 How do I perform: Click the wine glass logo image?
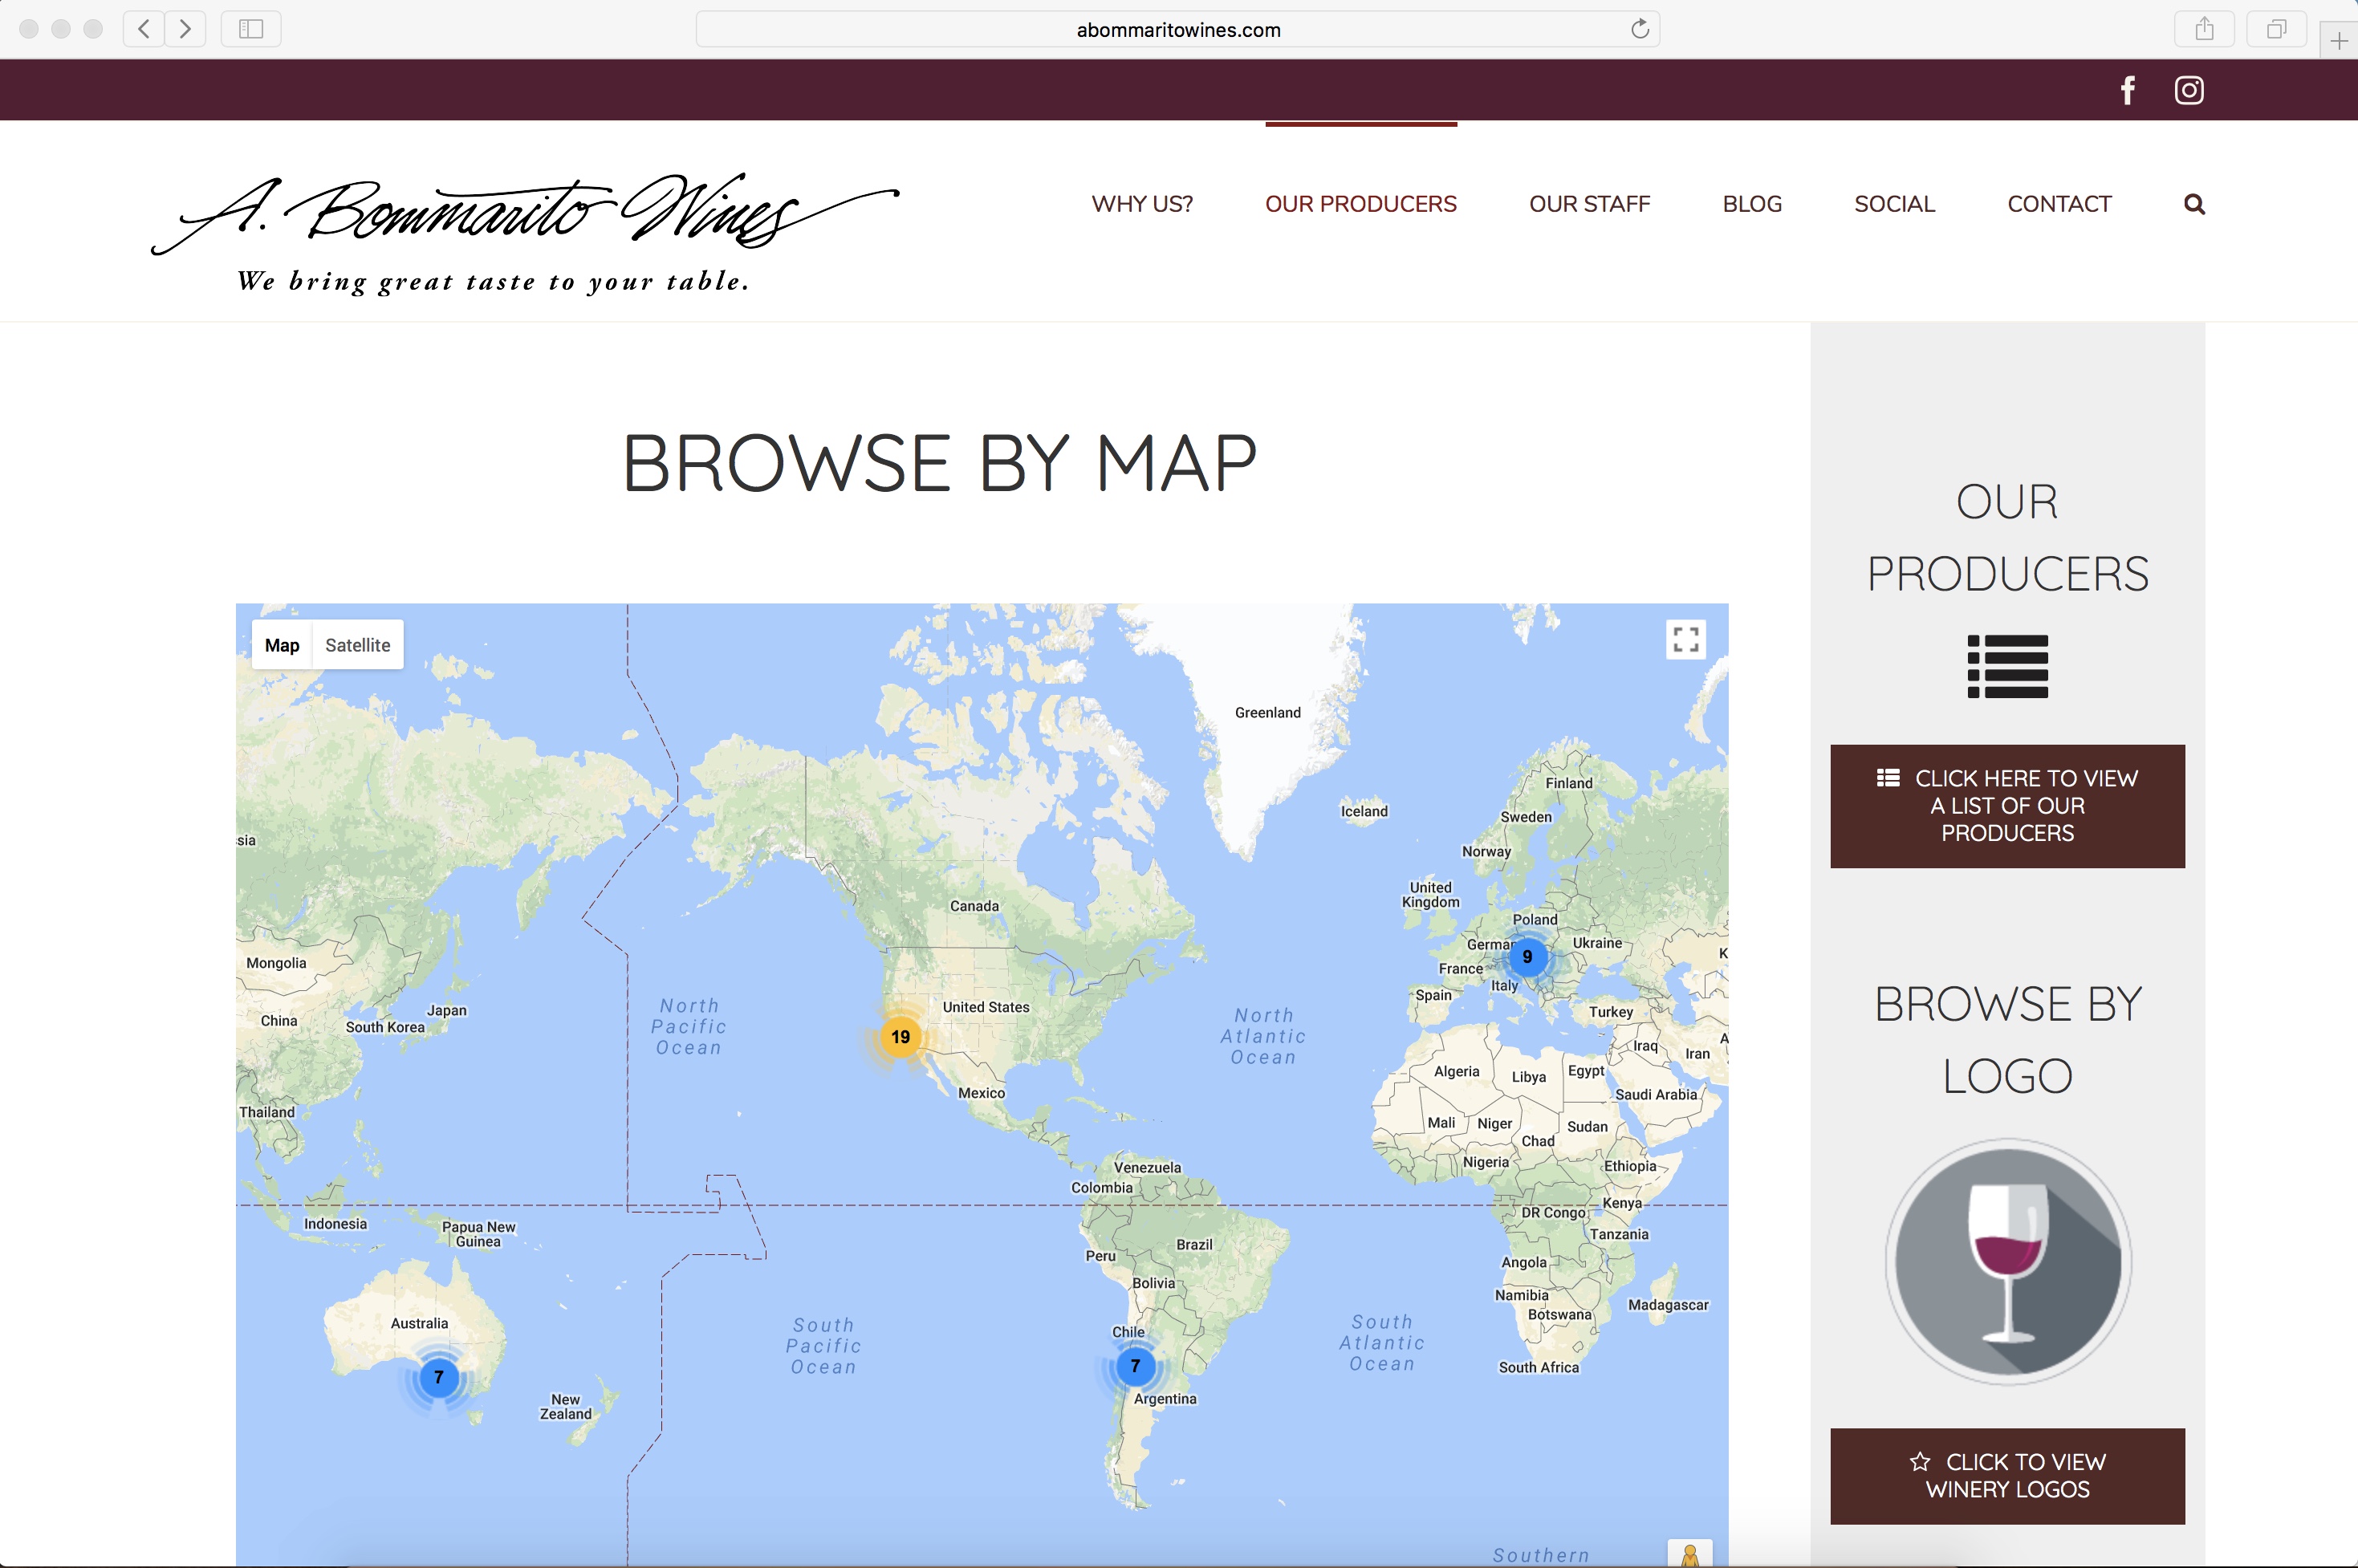[x=2007, y=1261]
